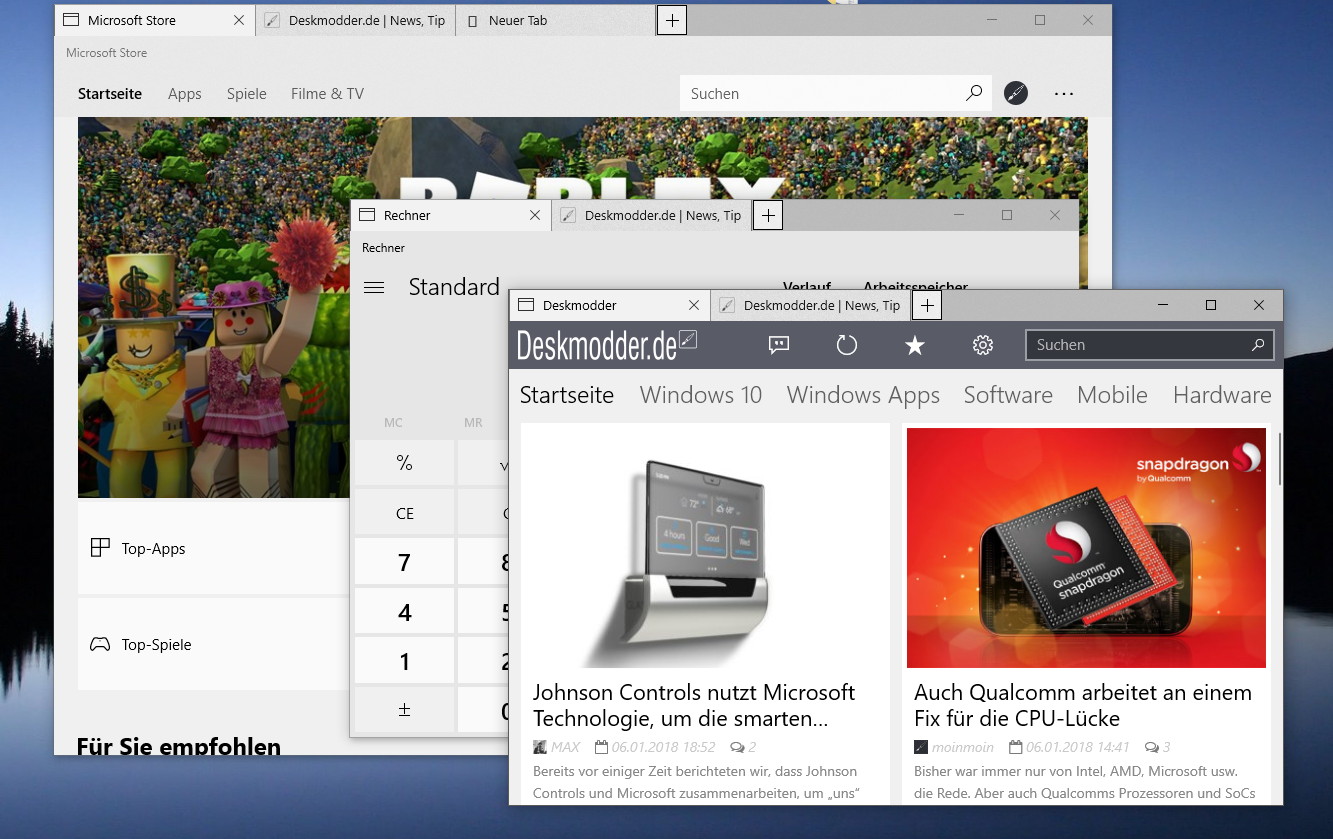Switch to Deskmodder.de news tab in Deskmodder window

coord(811,305)
